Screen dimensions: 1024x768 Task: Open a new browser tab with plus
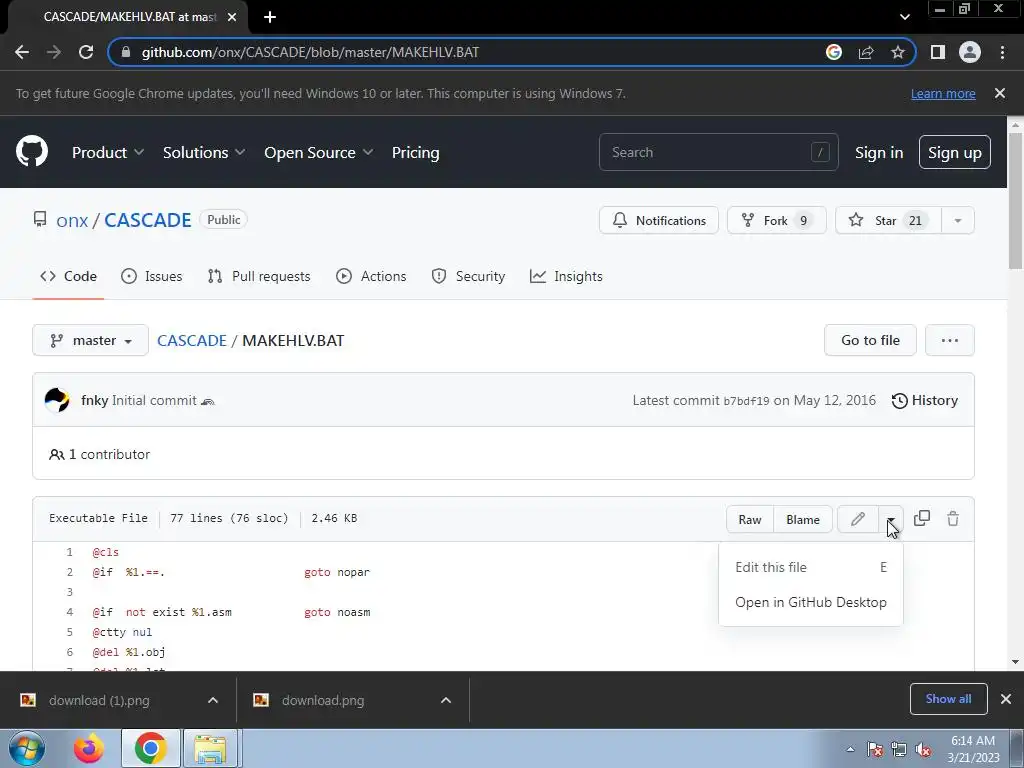coord(270,17)
